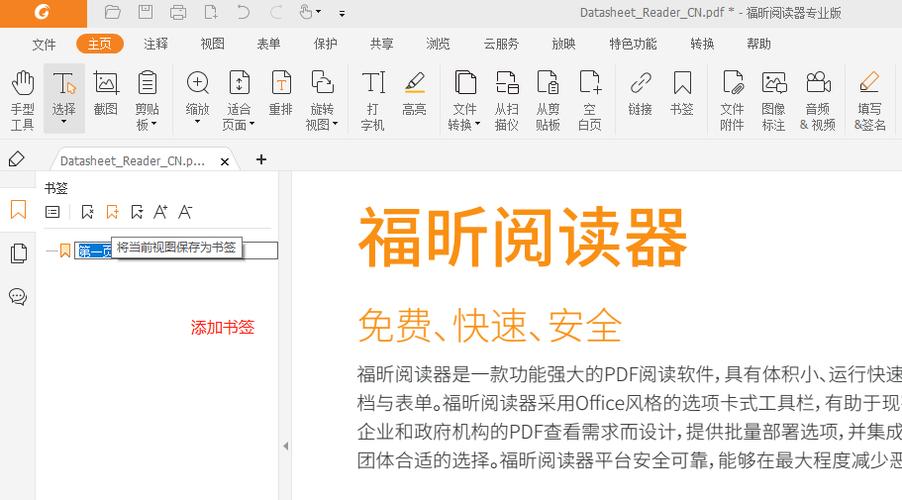
Task: Click the 重排 reflow button
Action: tap(281, 94)
